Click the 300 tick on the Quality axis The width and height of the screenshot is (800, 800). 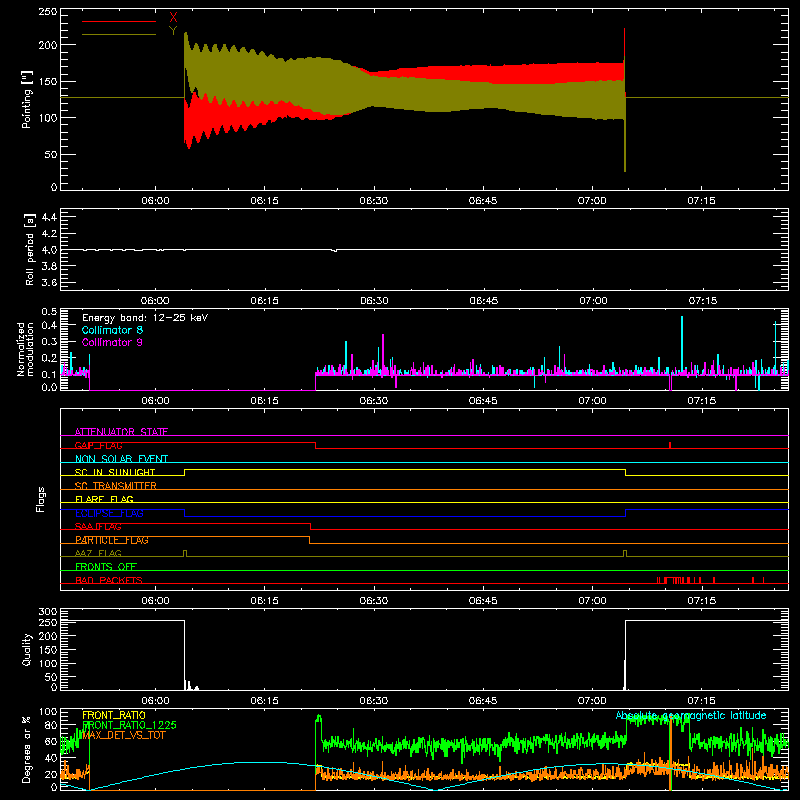pyautogui.click(x=47, y=612)
